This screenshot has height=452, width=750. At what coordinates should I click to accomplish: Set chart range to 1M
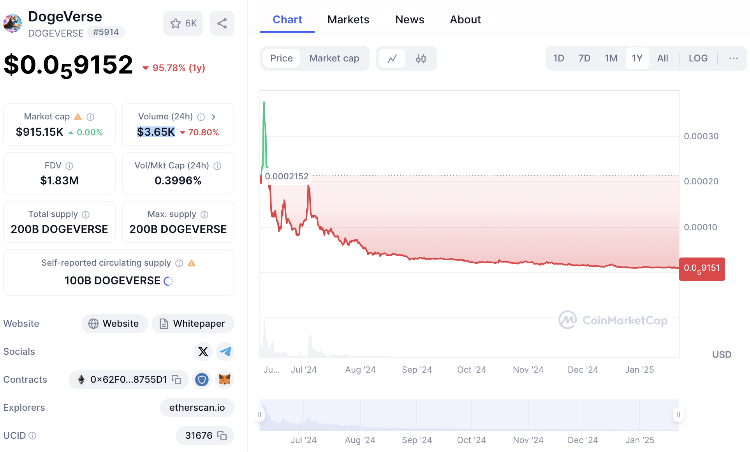[611, 58]
